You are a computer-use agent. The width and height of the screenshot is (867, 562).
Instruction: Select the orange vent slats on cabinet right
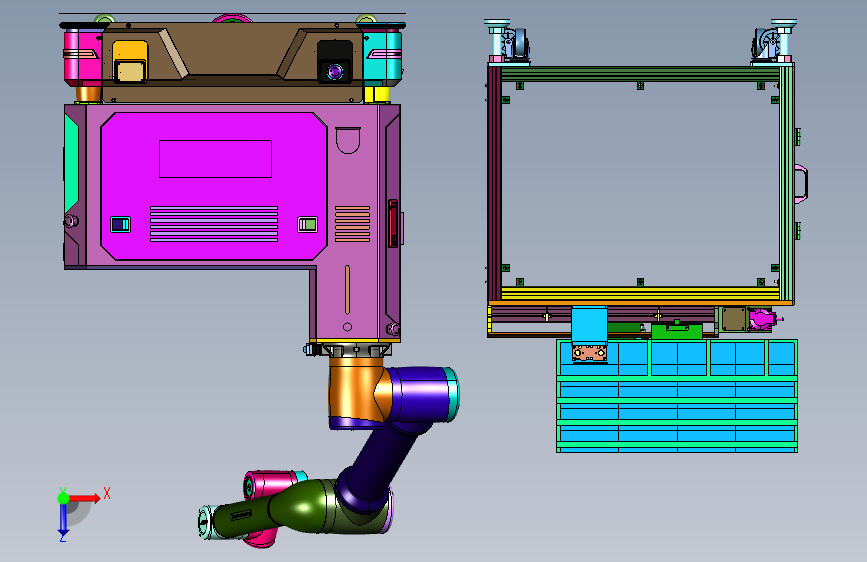click(352, 224)
